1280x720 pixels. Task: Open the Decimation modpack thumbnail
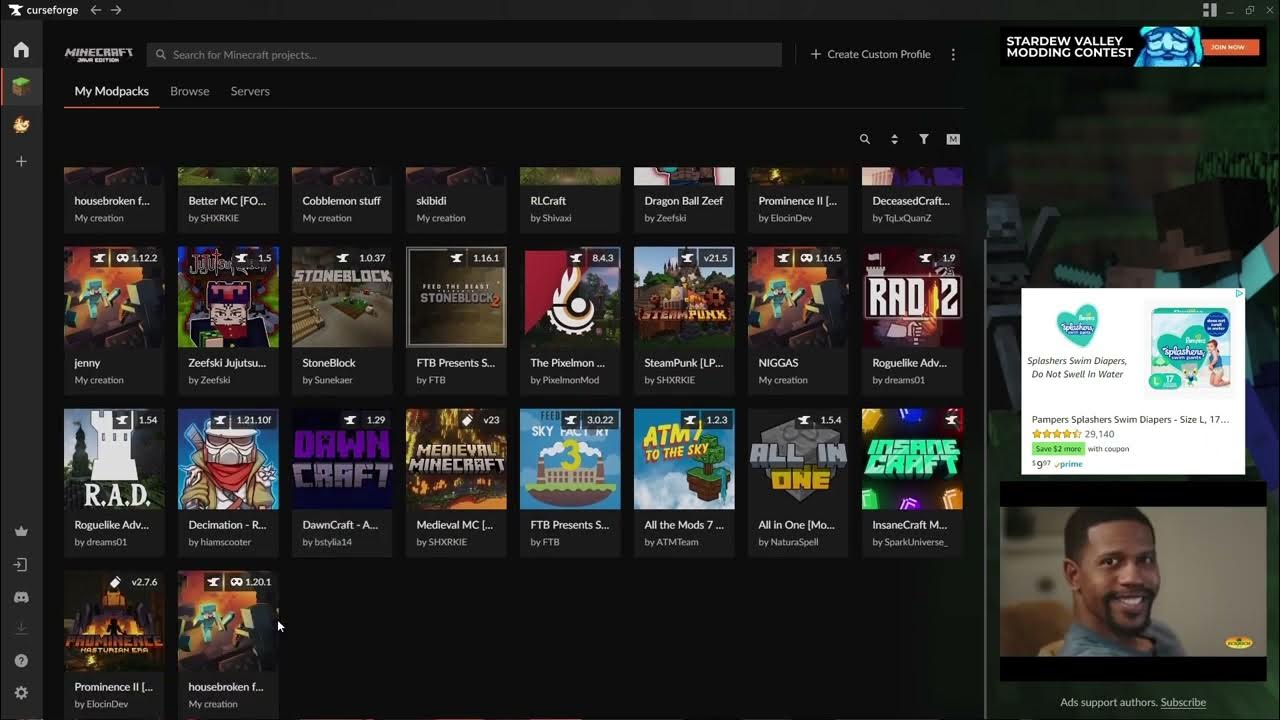[x=228, y=459]
